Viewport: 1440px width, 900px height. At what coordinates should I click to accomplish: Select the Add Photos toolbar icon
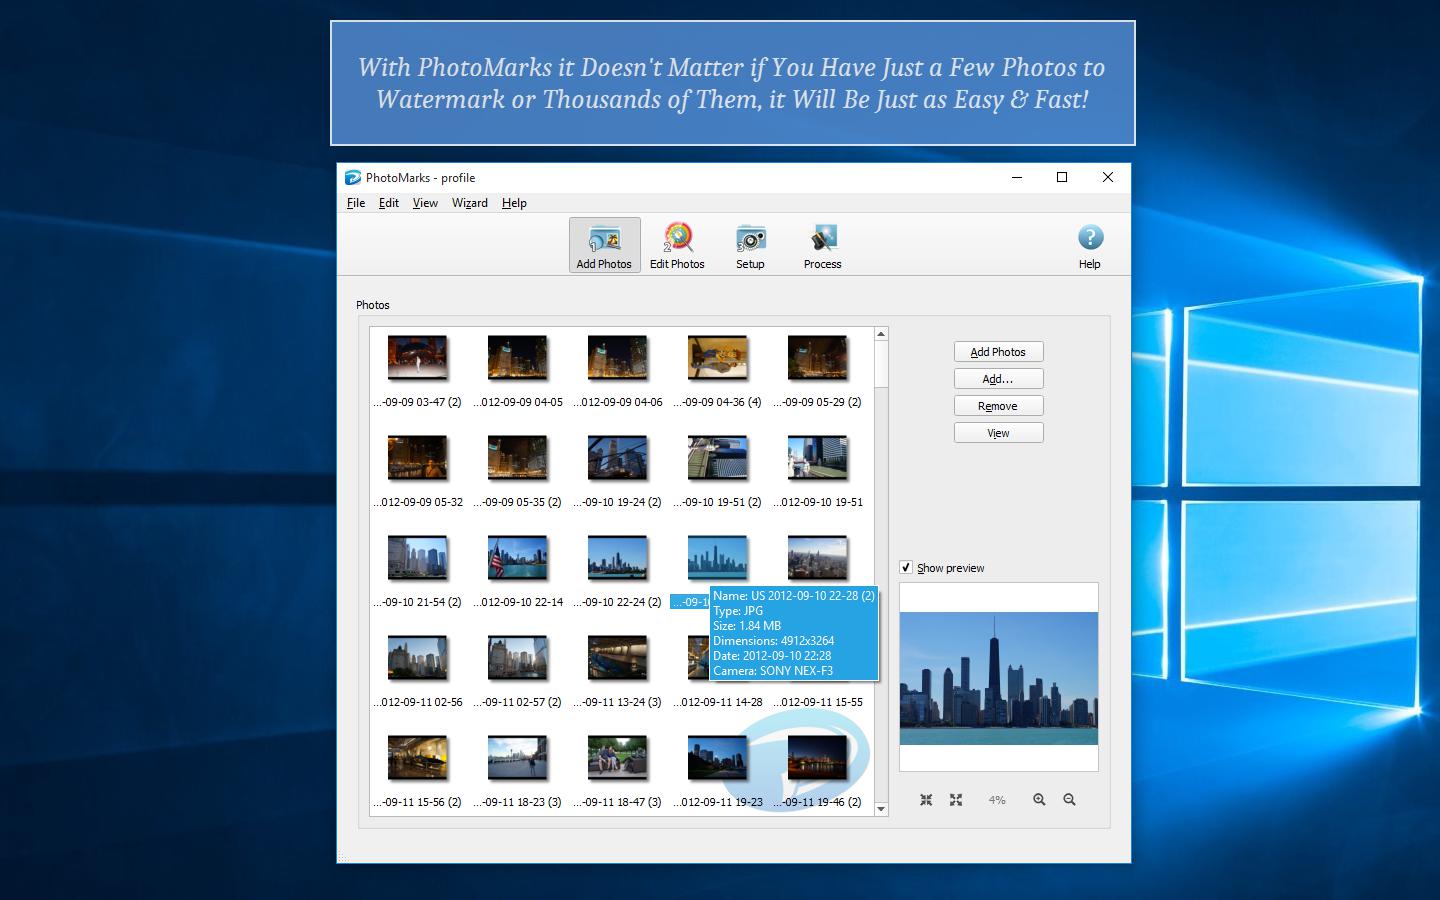click(603, 244)
